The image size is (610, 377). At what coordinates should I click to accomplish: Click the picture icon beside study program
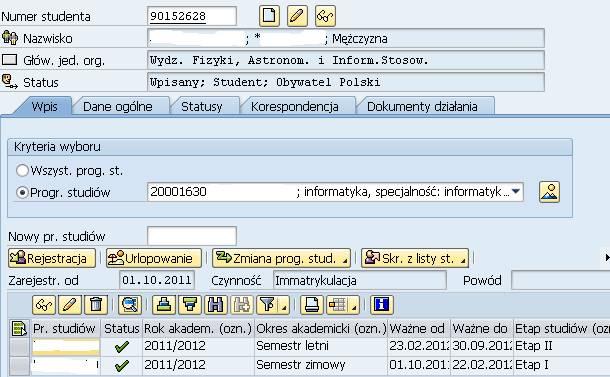point(549,192)
